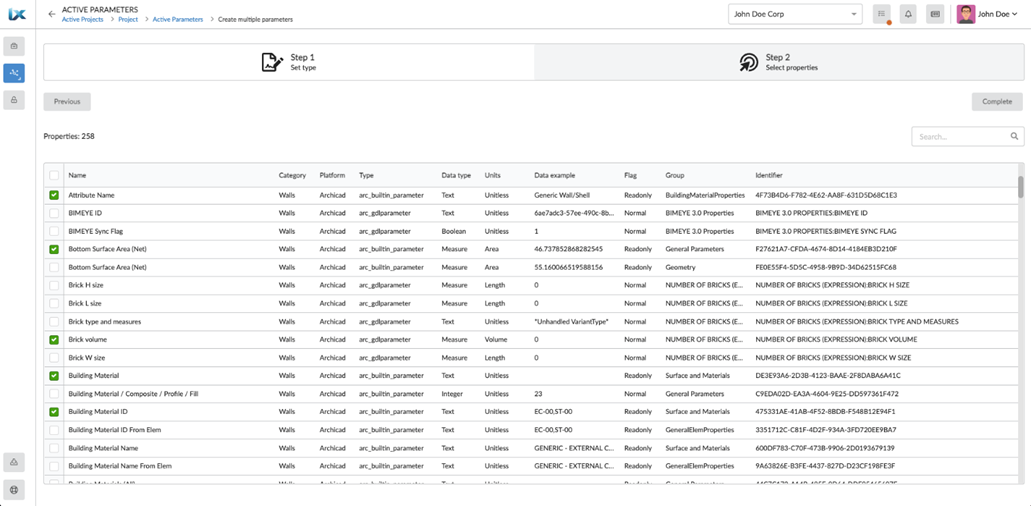This screenshot has height=506, width=1031.
Task: Click the back arrow beside Active Parameters
Action: click(x=52, y=14)
